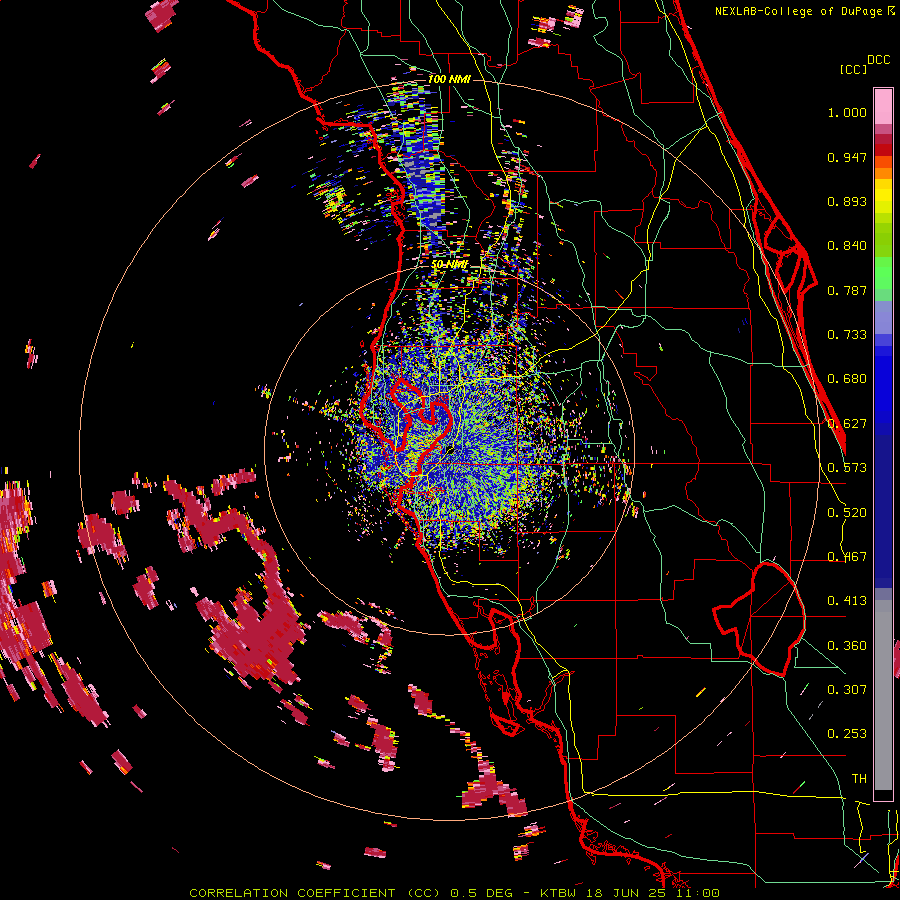Select the 0.733 scale value
This screenshot has width=900, height=900.
coord(847,335)
